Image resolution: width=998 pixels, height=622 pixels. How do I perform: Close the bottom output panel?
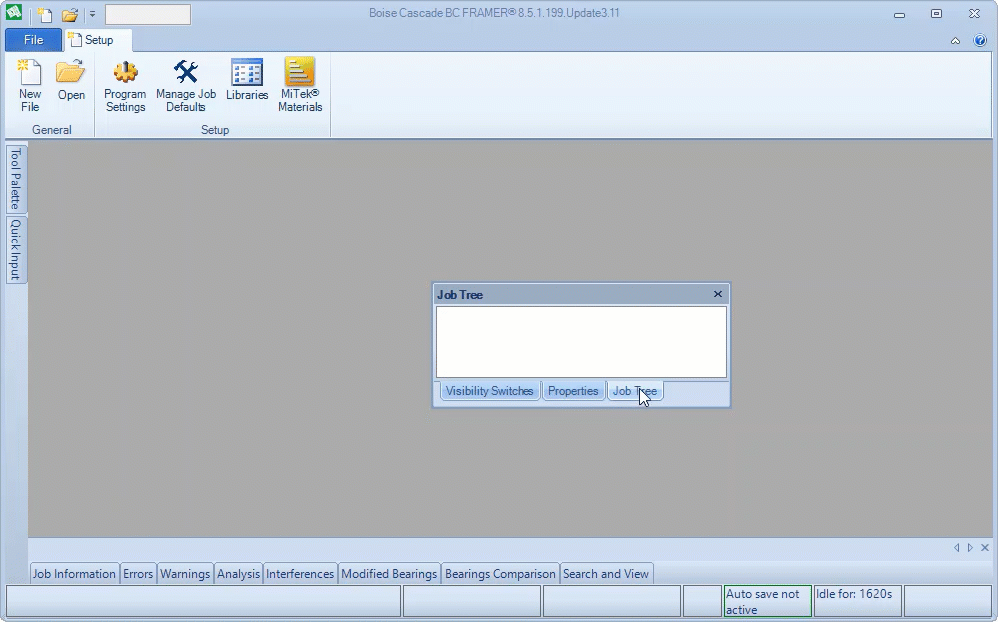[985, 548]
